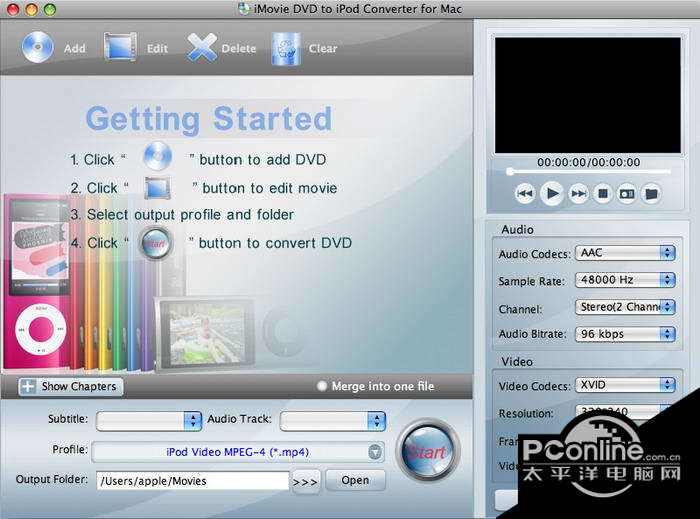
Task: Click the preview seek slider handle
Action: [x=510, y=171]
